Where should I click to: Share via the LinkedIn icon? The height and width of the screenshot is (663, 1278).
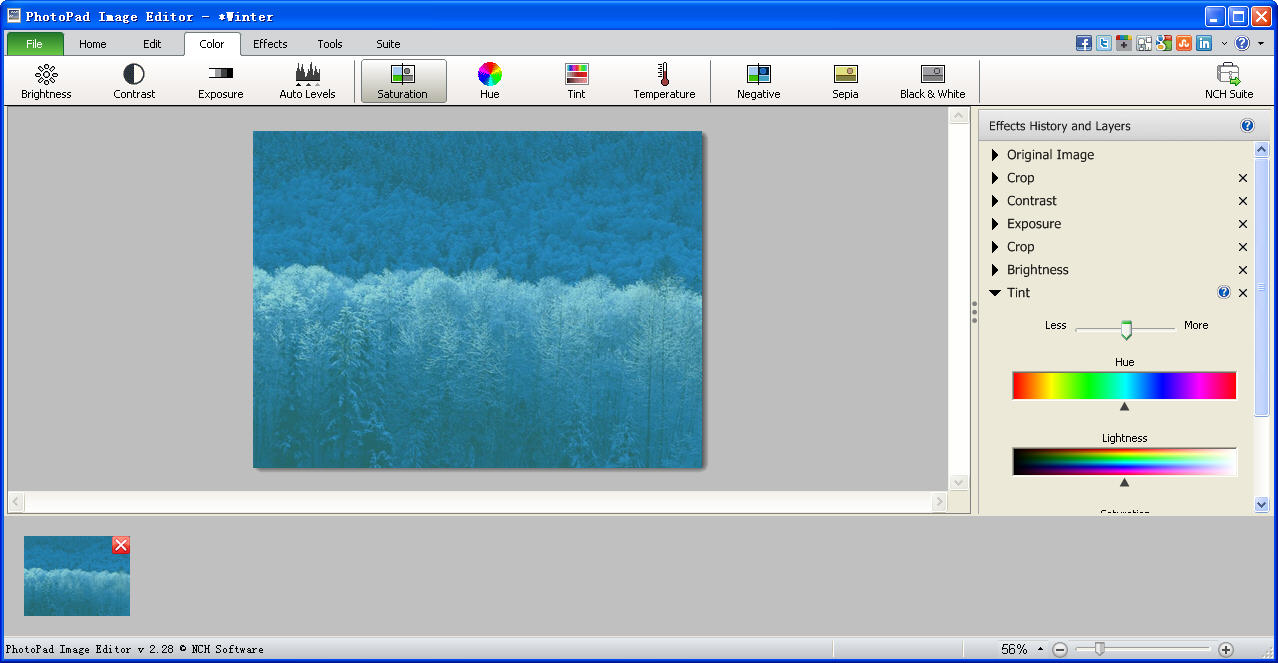[1204, 43]
